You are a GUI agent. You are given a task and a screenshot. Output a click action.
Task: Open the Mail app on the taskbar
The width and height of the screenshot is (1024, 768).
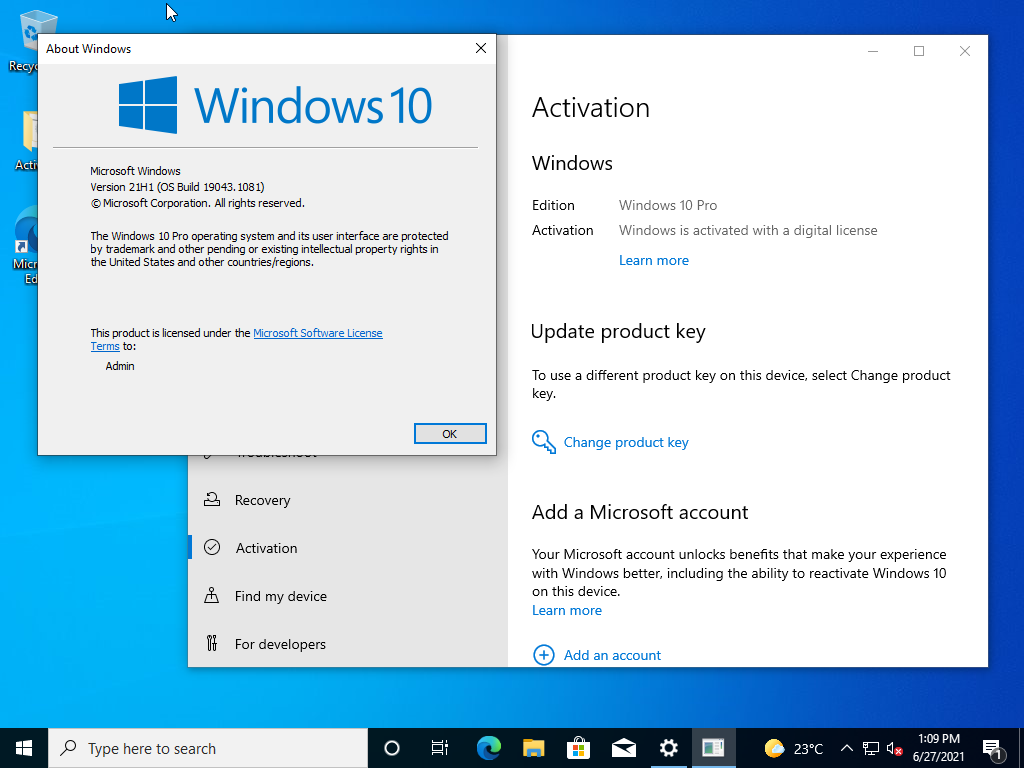624,748
